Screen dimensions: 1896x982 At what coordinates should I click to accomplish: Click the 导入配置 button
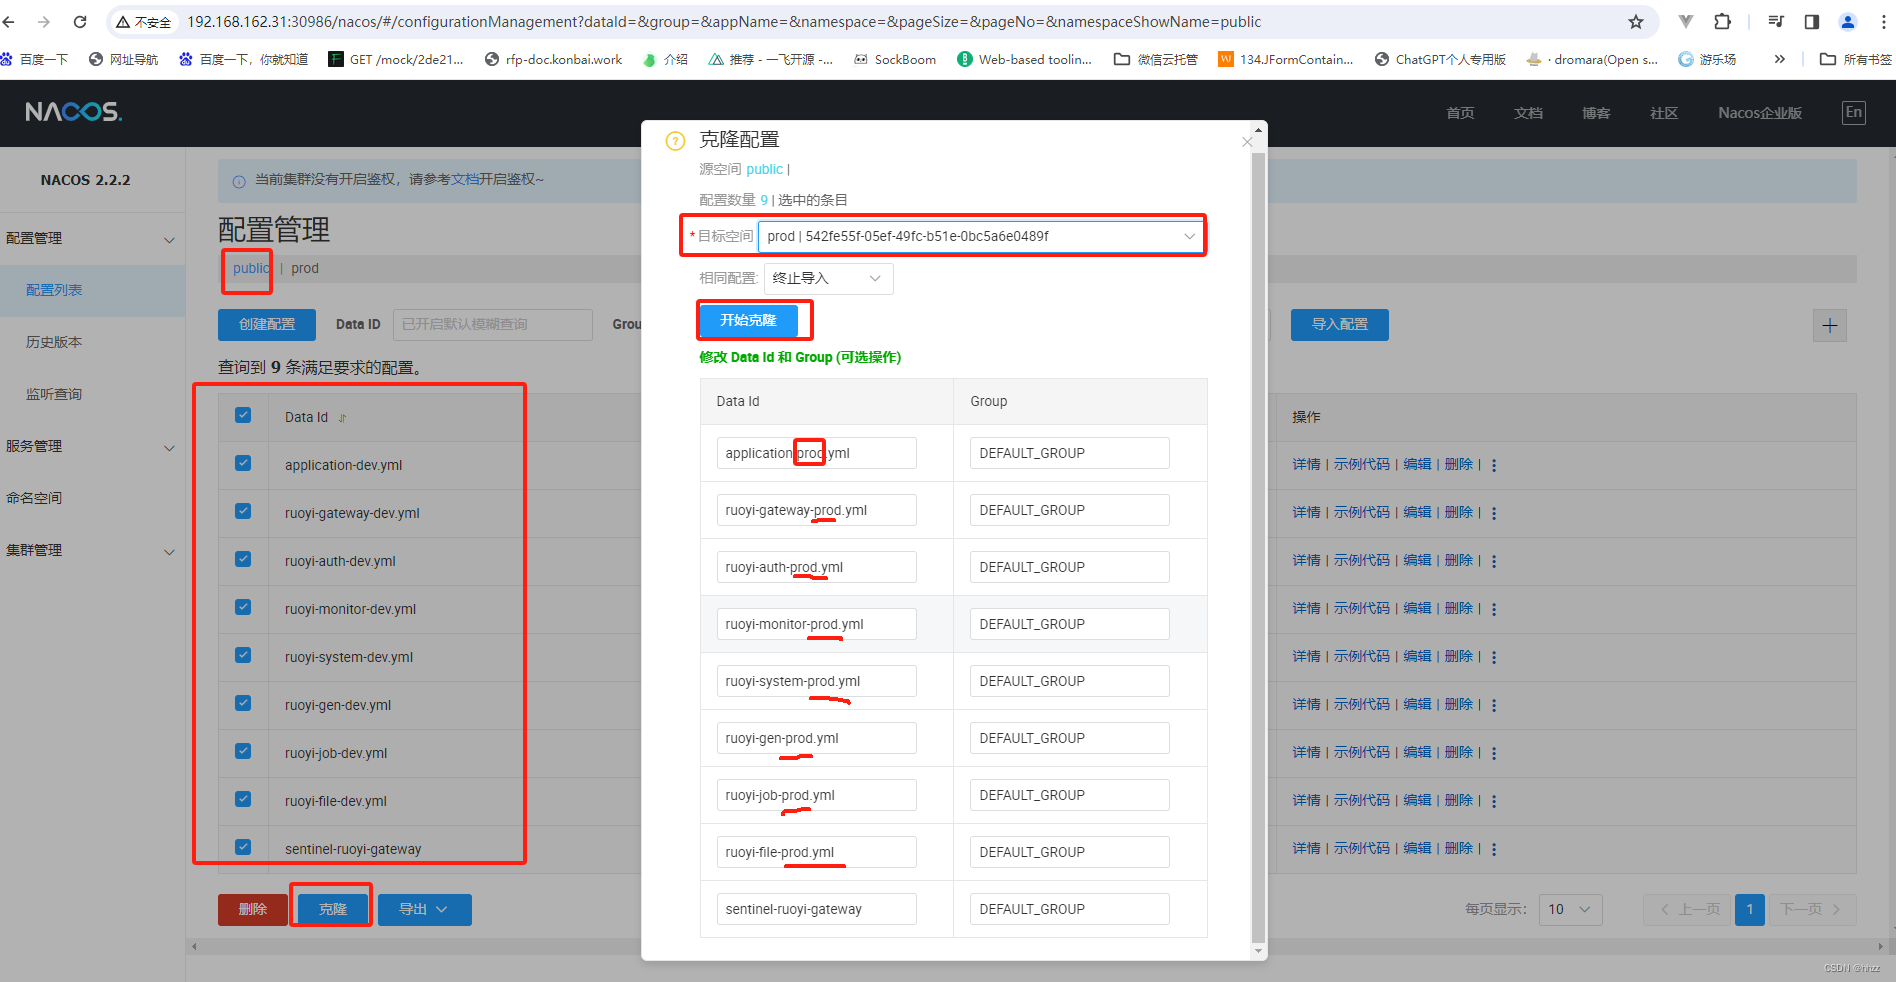(1340, 324)
